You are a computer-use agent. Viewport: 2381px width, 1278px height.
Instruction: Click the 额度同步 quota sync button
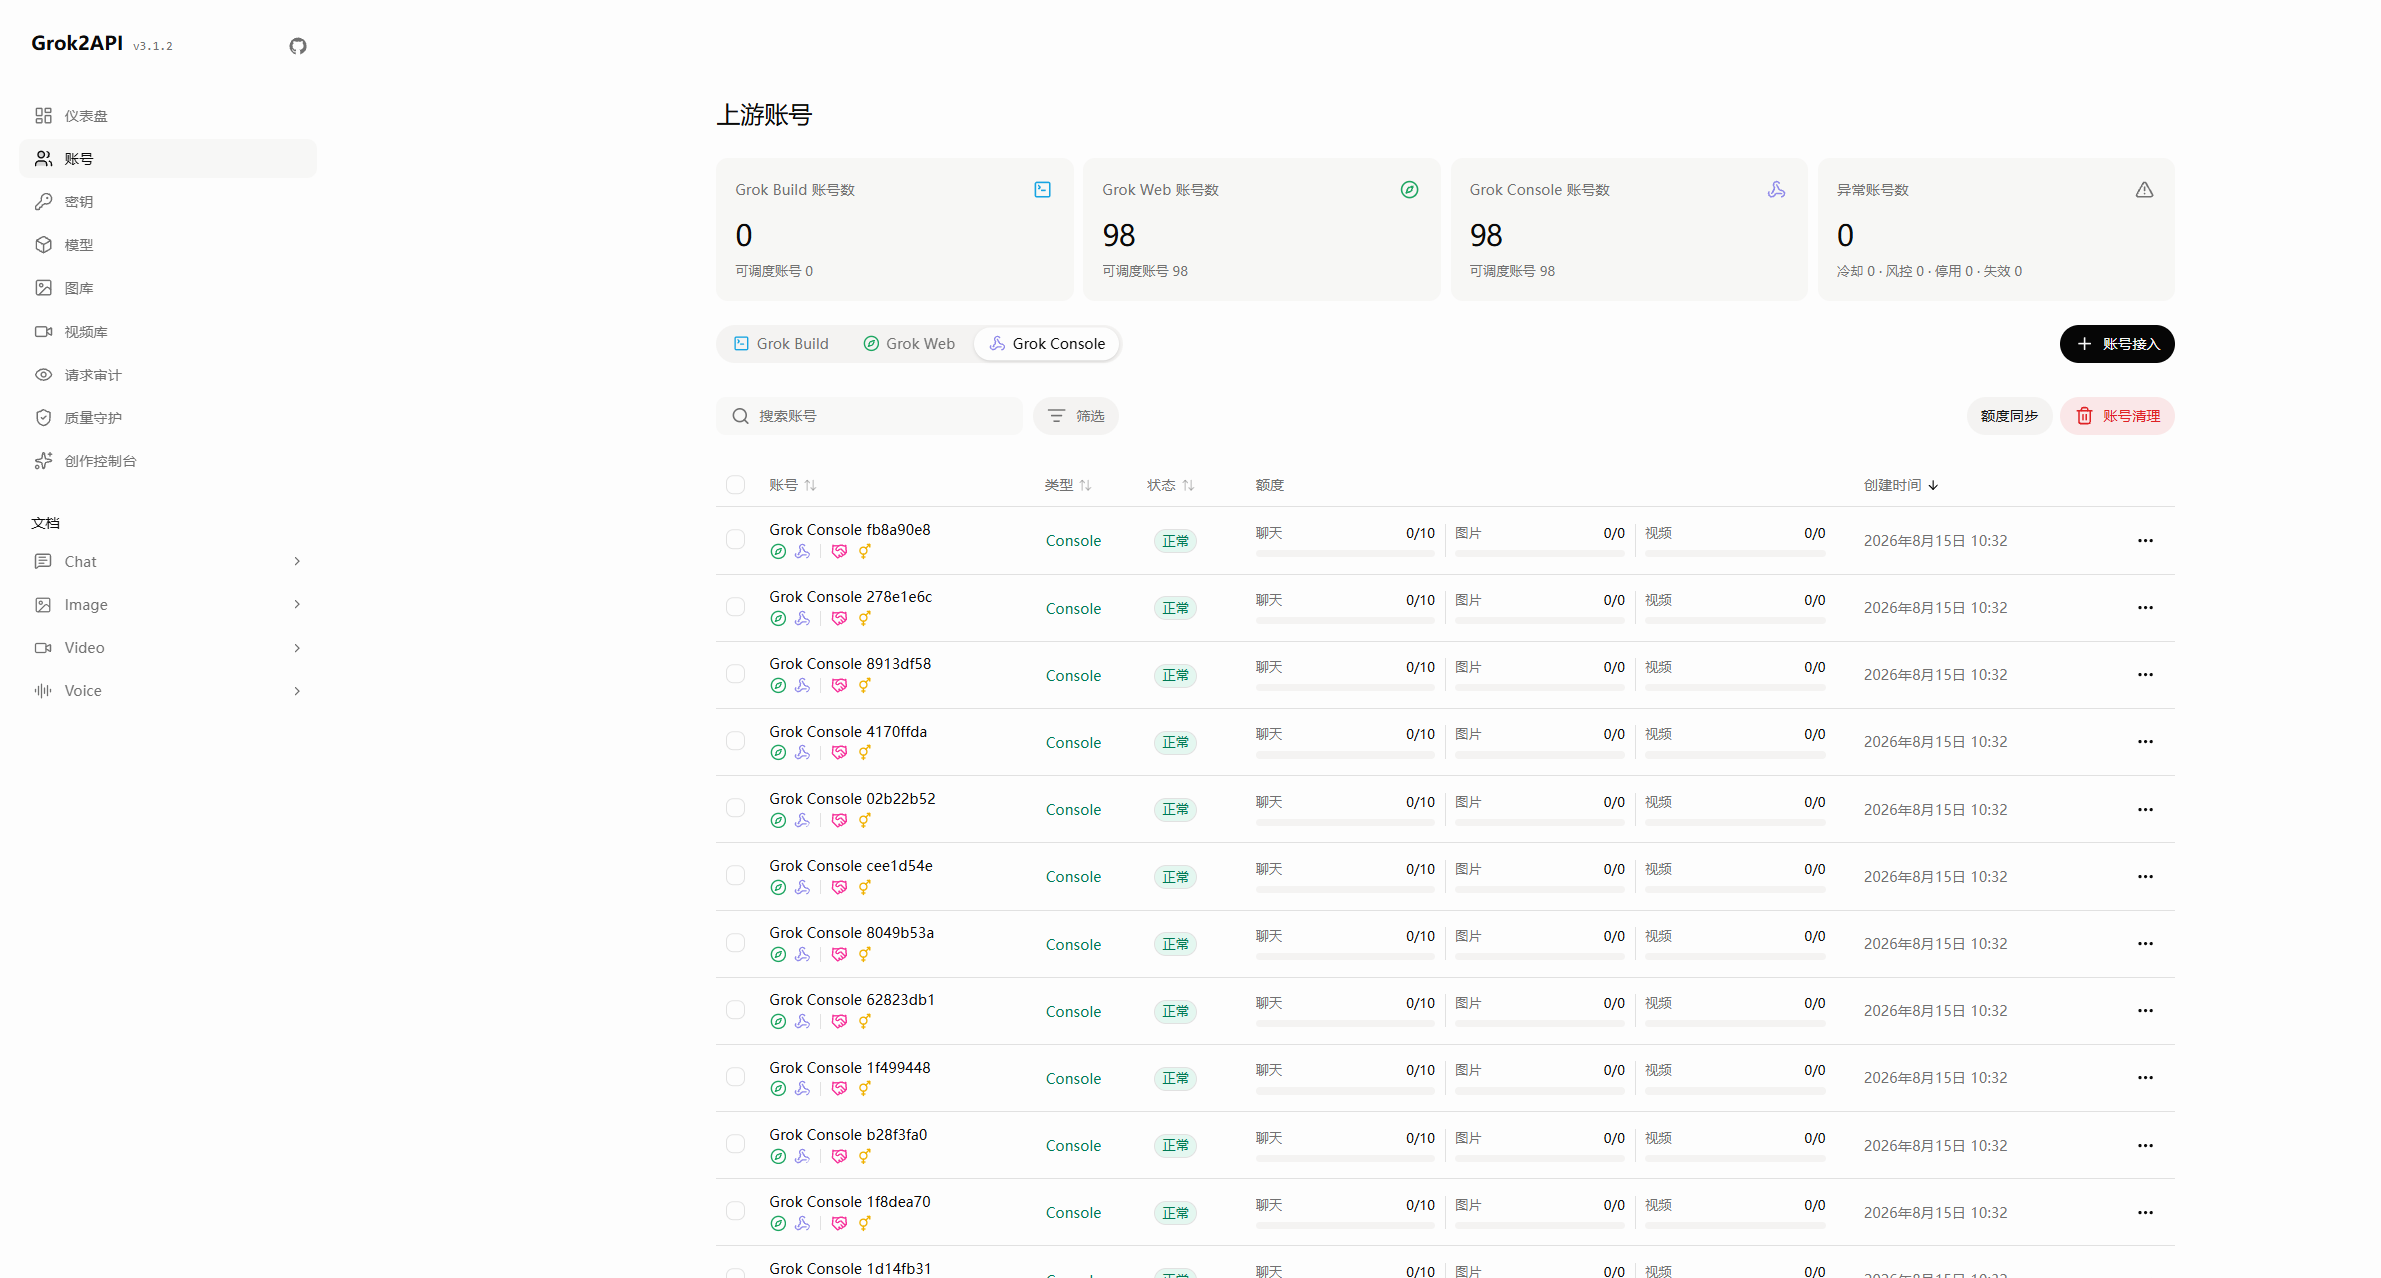click(2009, 416)
